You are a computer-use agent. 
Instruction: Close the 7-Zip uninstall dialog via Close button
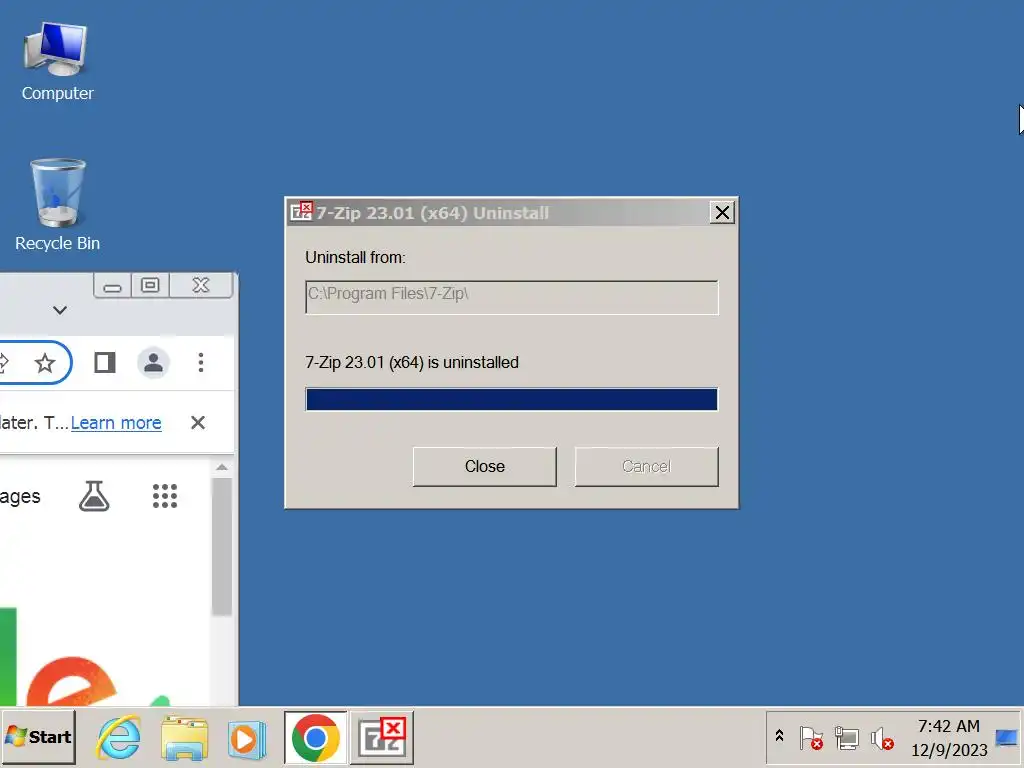coord(485,466)
